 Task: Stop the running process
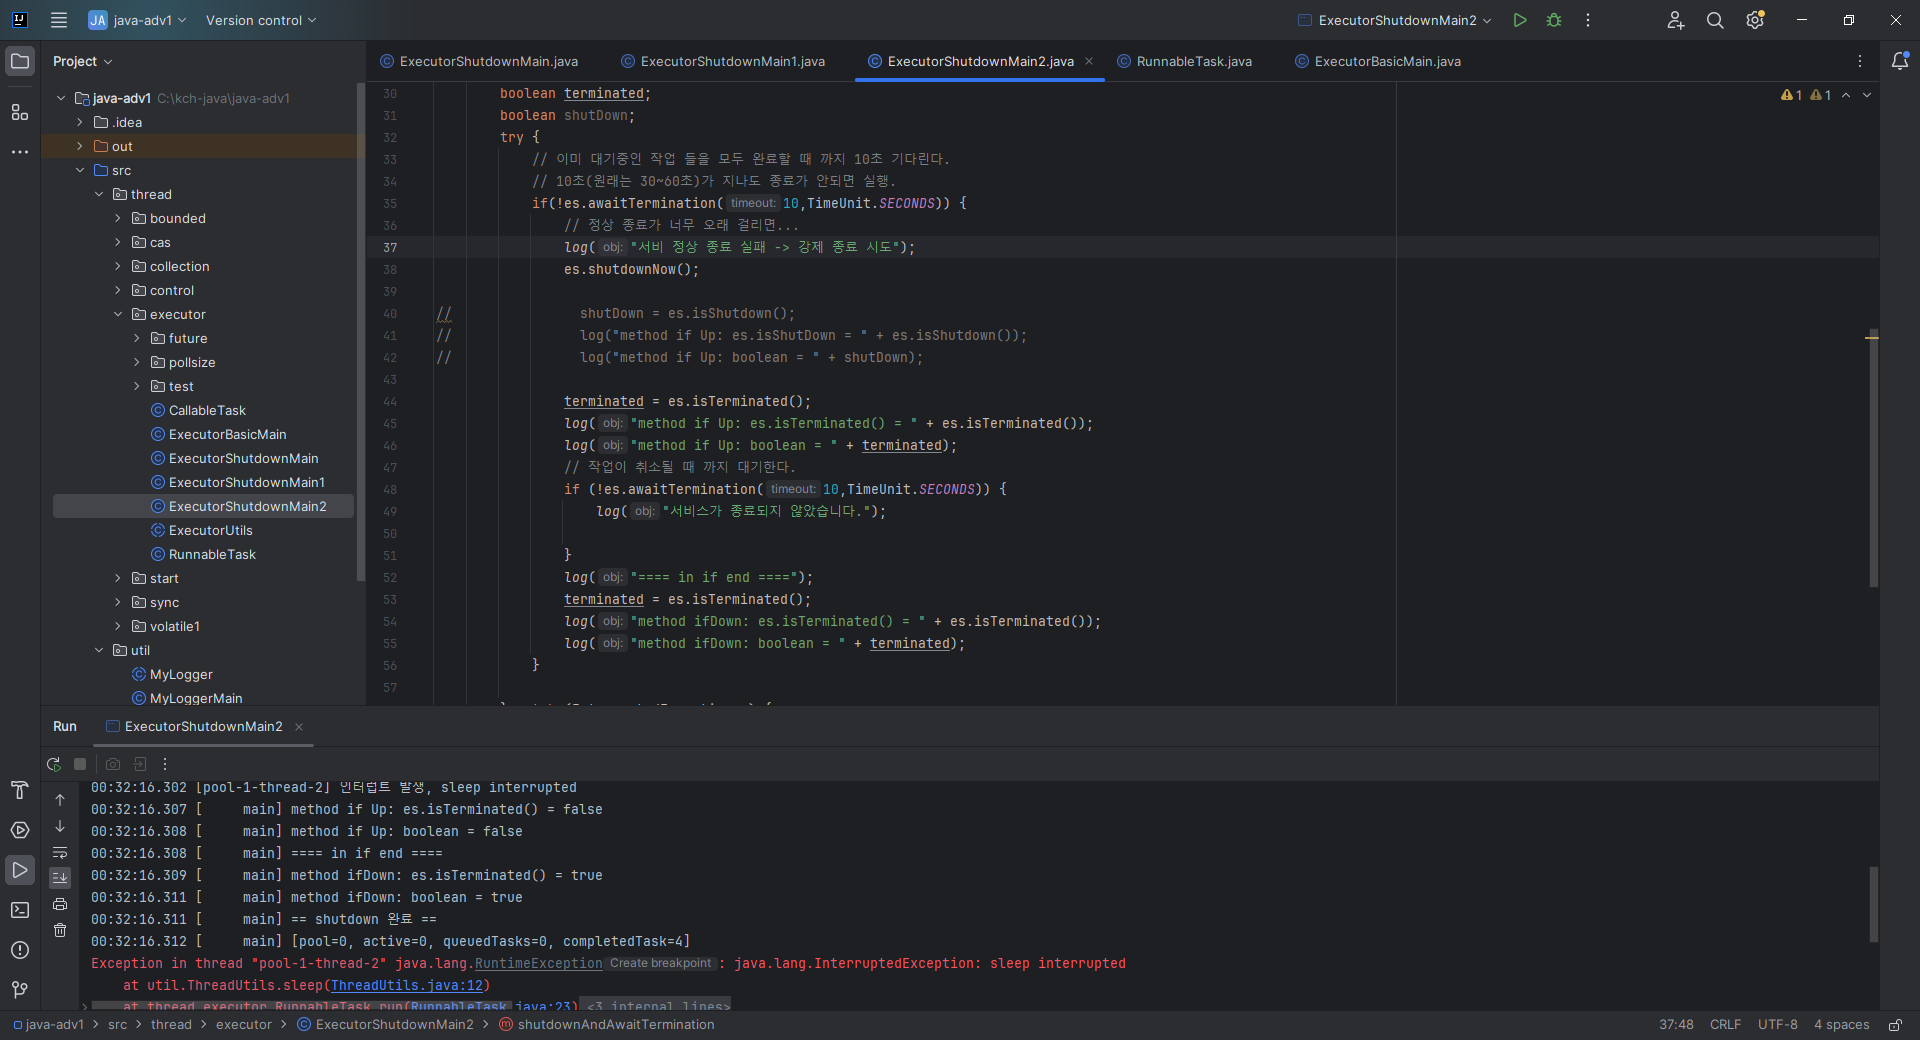pyautogui.click(x=80, y=765)
